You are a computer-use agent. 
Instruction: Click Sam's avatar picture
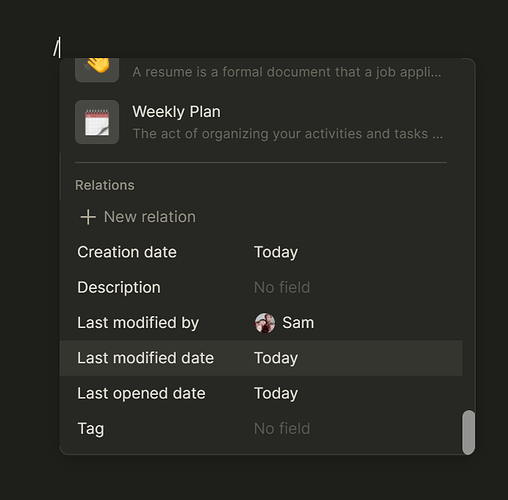point(265,323)
